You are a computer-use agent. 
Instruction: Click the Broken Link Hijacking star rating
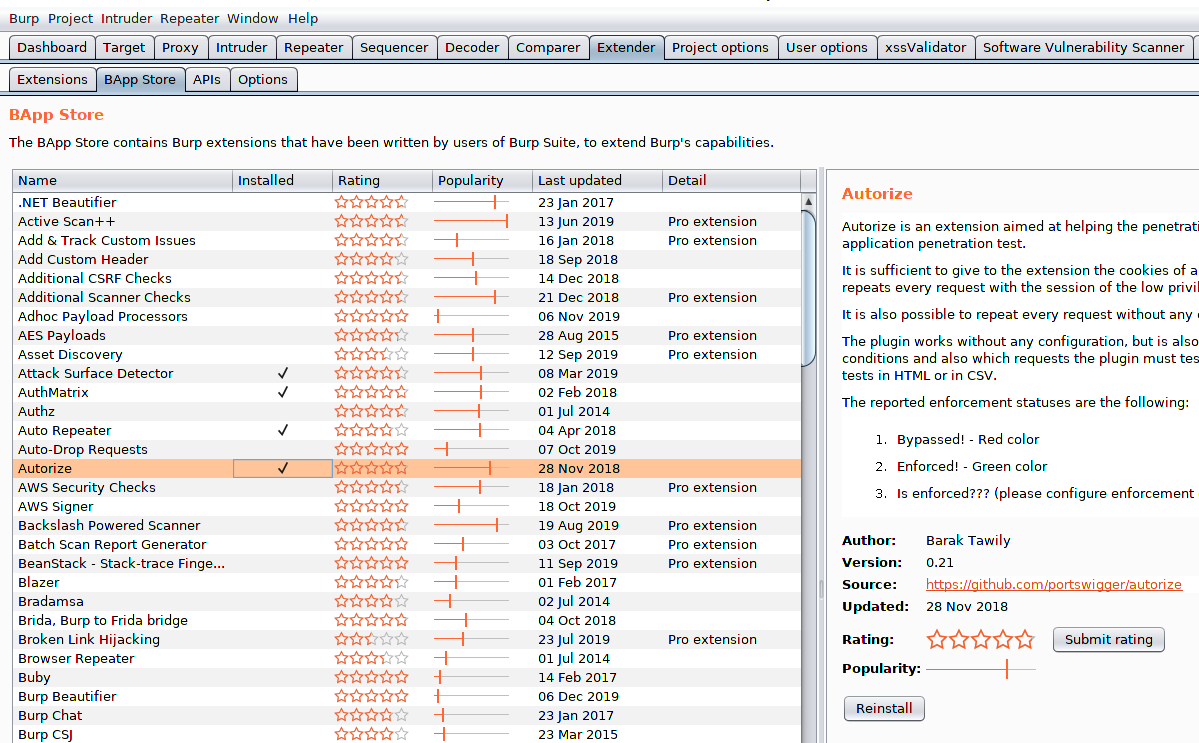pyautogui.click(x=372, y=640)
